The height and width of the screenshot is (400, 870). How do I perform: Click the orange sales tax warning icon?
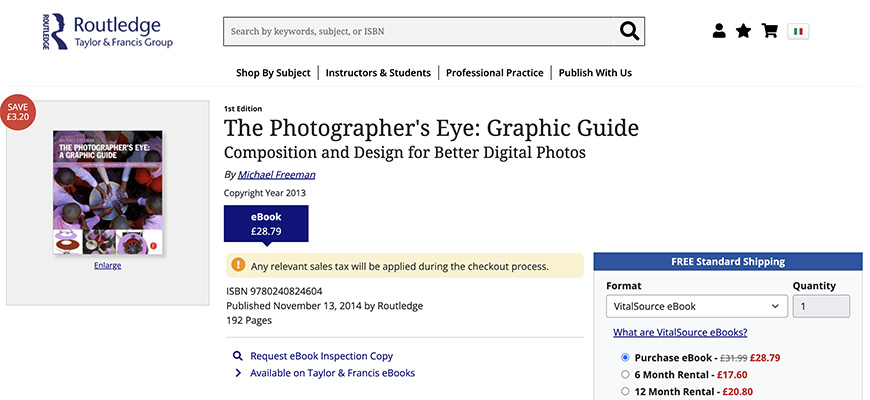tap(238, 265)
